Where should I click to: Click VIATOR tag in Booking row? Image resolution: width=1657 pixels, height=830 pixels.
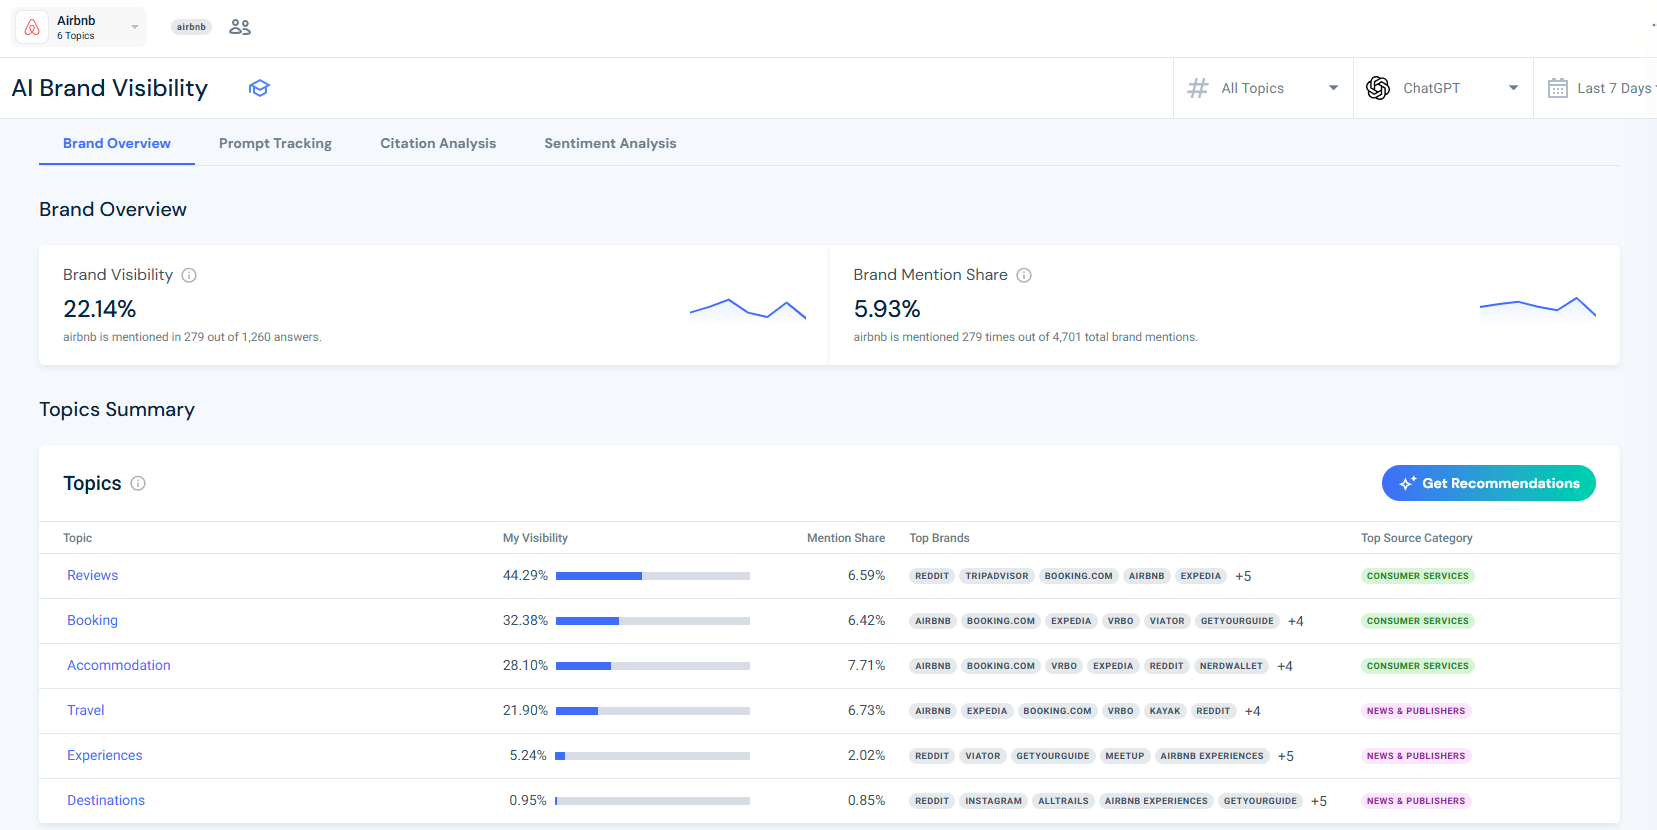coord(1167,621)
